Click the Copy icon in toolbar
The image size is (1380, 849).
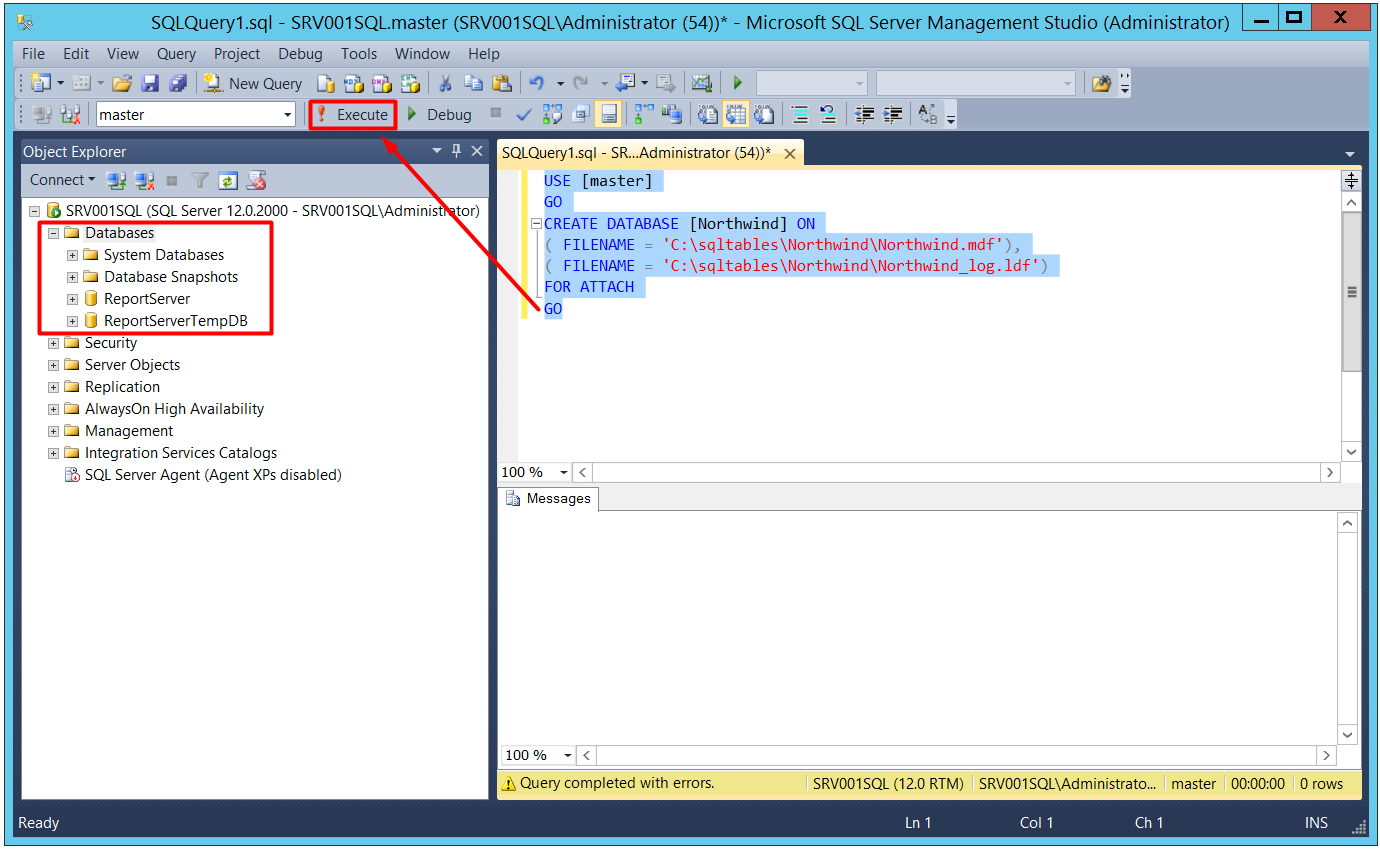coord(473,84)
